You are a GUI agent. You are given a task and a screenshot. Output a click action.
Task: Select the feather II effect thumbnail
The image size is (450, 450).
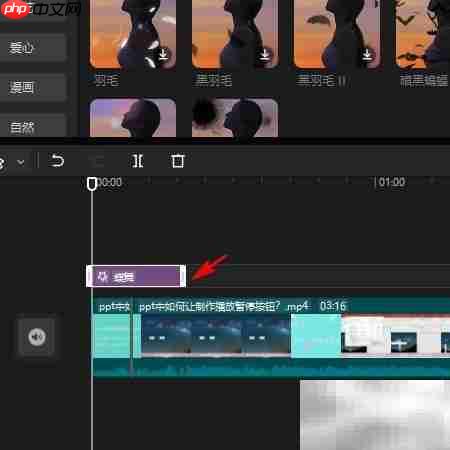pos(337,34)
